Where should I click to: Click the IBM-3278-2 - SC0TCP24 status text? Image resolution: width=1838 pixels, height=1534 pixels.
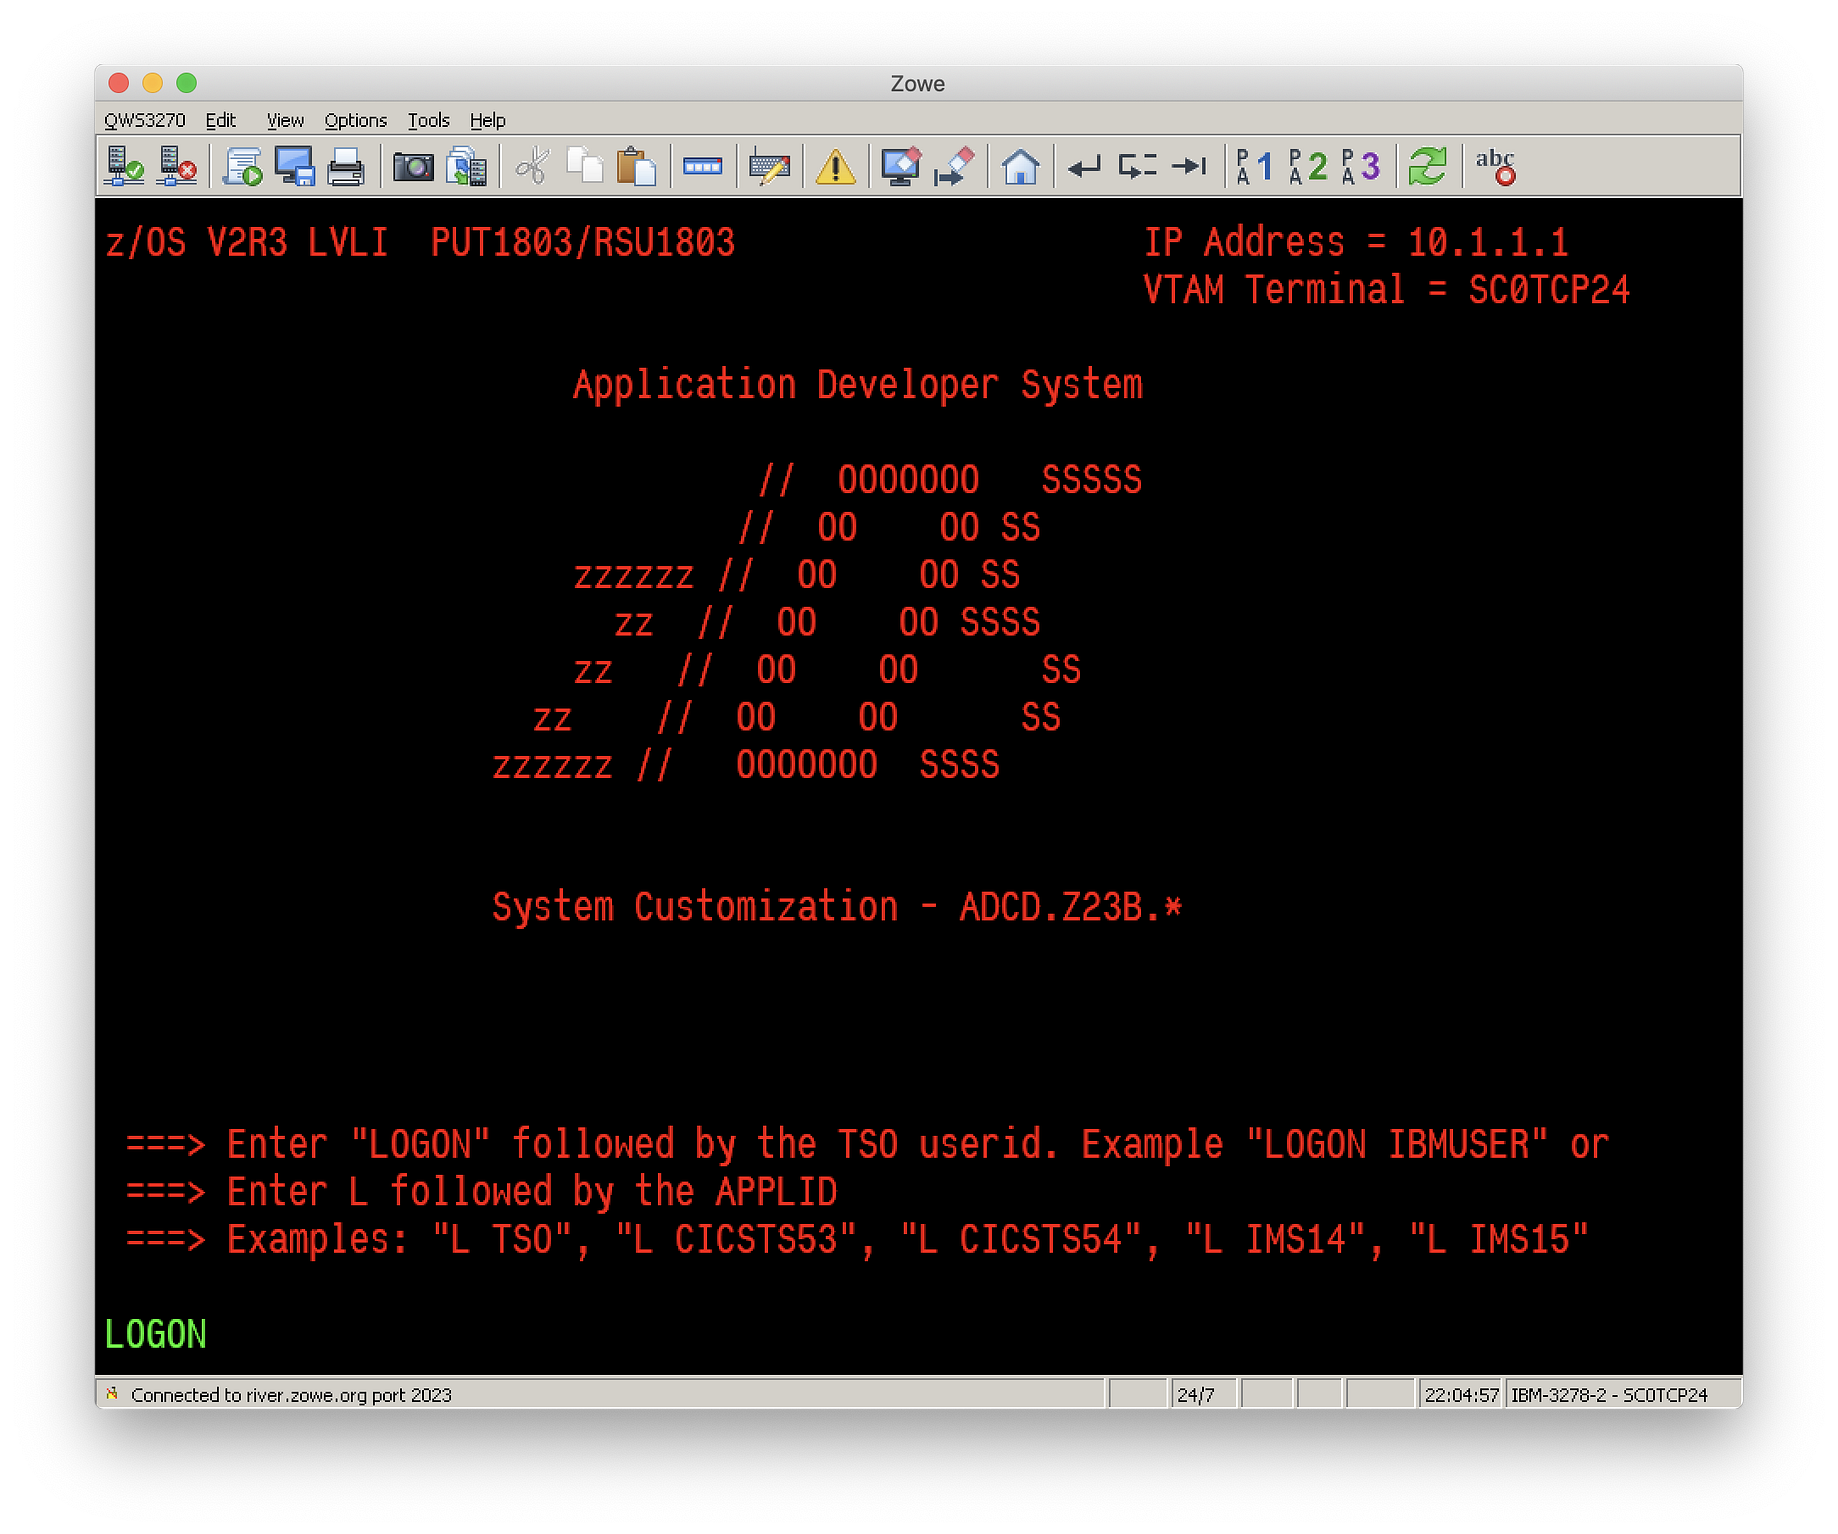(1609, 1395)
